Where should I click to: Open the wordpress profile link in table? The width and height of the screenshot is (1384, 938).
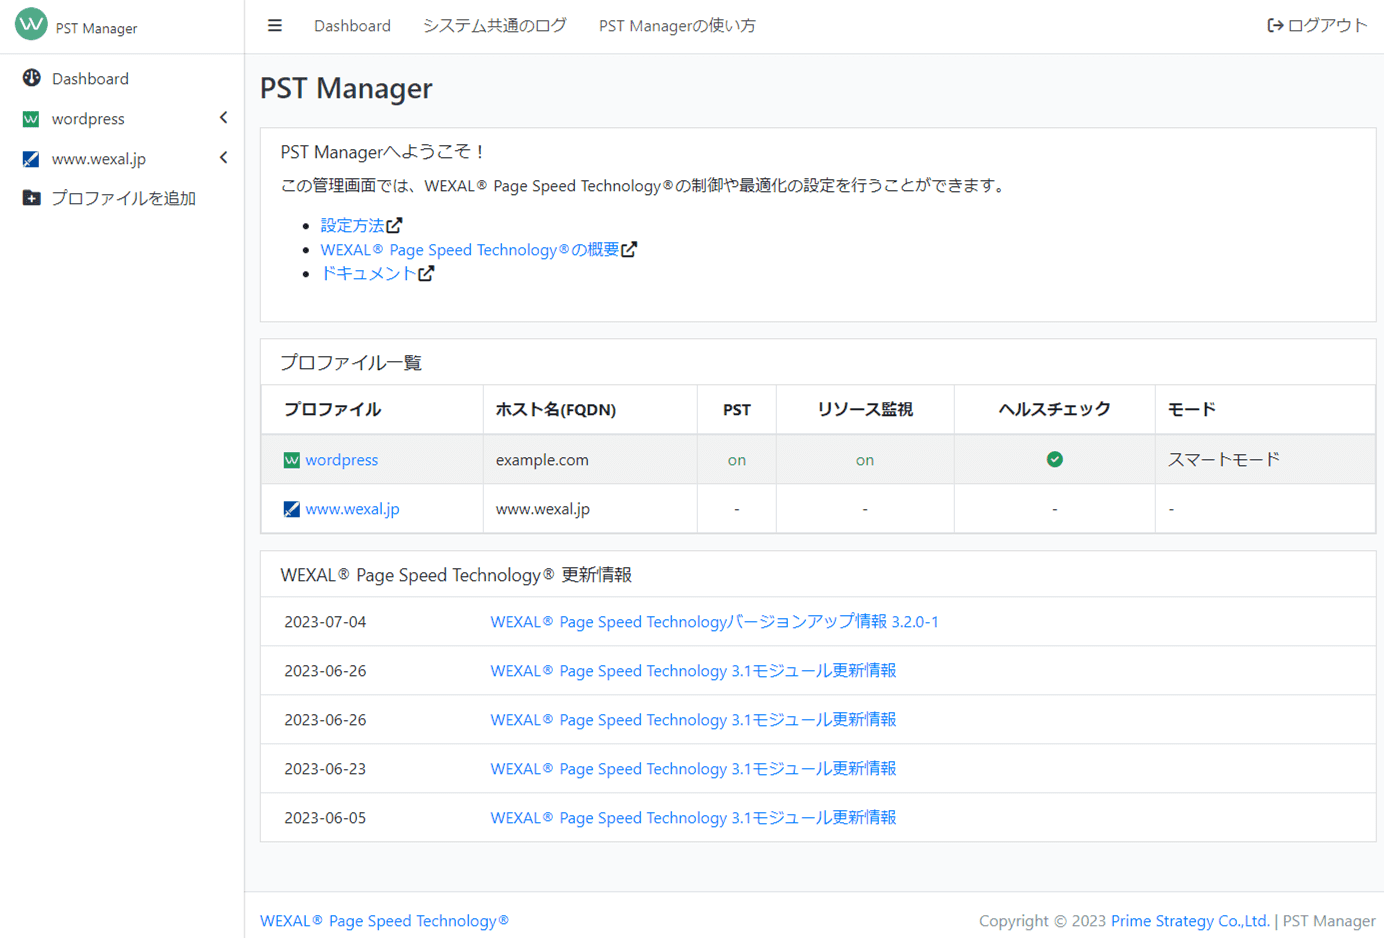[341, 460]
